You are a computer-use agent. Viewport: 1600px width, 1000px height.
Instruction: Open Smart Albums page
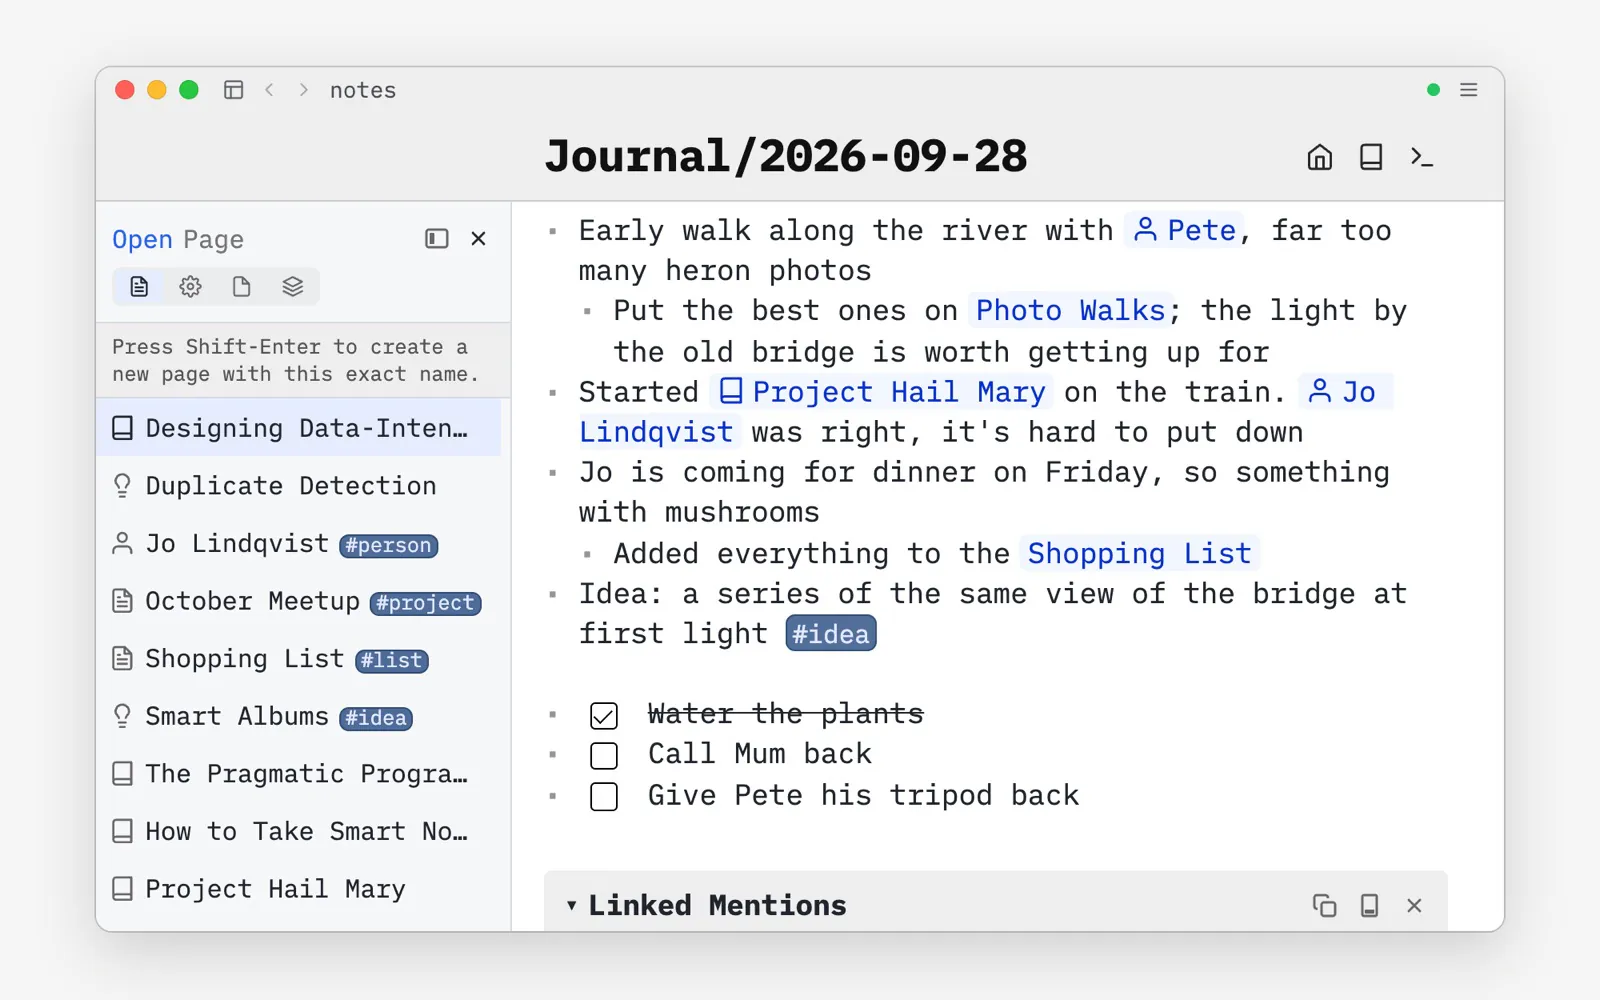[x=298, y=716]
